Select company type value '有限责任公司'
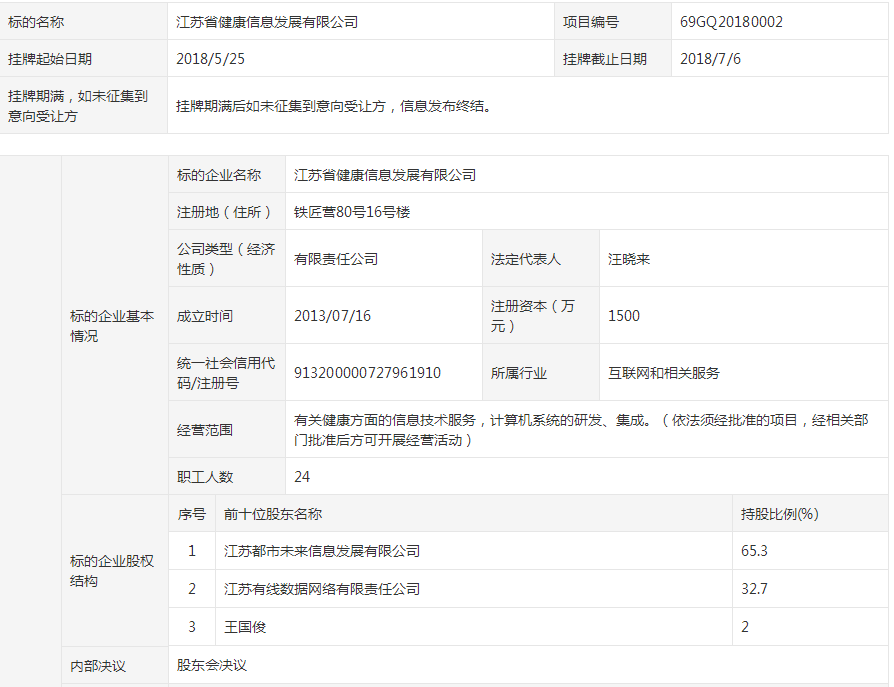Image resolution: width=894 pixels, height=687 pixels. tap(336, 259)
